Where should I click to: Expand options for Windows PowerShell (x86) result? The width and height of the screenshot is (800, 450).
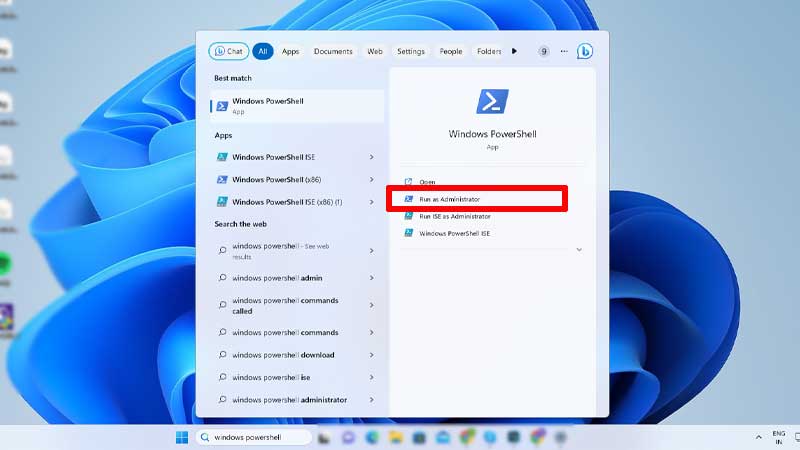coord(371,180)
